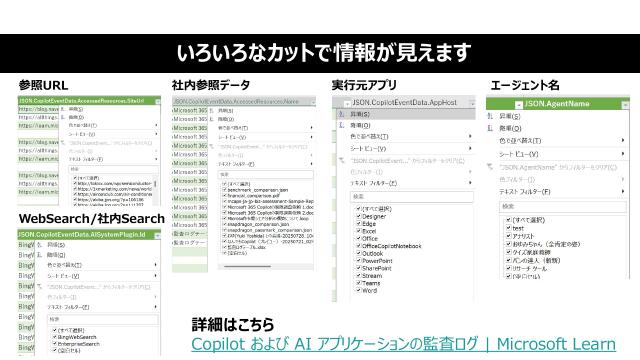
Task: Uncheck the Word checkbox in the AppHost list
Action: pos(359,290)
